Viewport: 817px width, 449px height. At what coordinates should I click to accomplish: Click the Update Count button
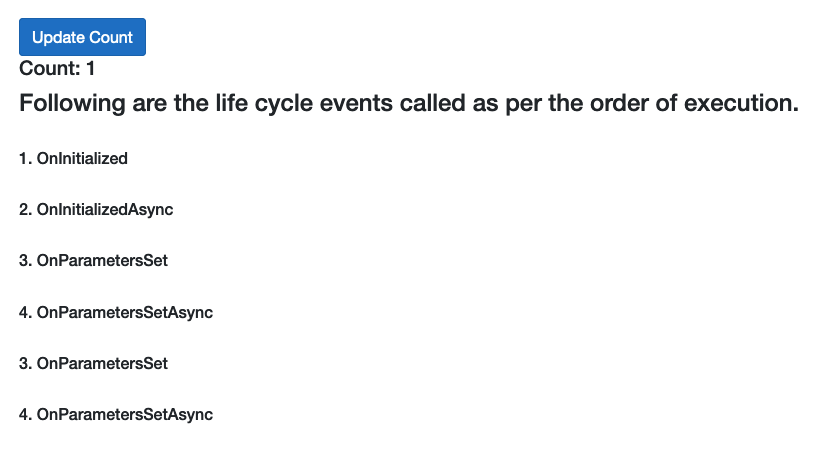[x=82, y=37]
